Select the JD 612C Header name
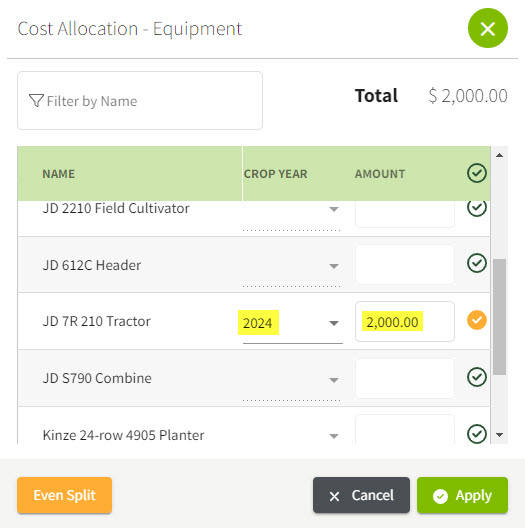The width and height of the screenshot is (525, 528). [x=92, y=265]
